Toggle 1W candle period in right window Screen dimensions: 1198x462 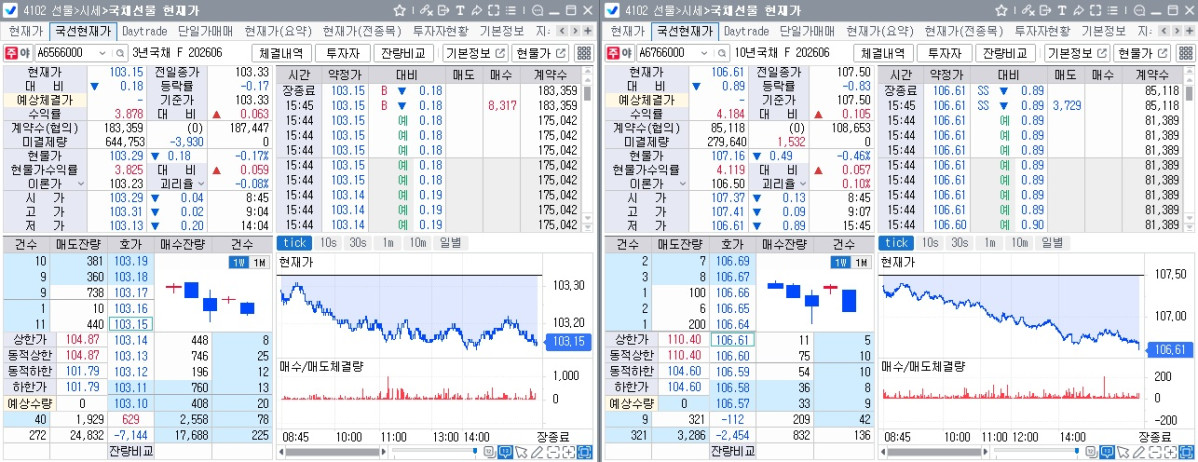840,263
